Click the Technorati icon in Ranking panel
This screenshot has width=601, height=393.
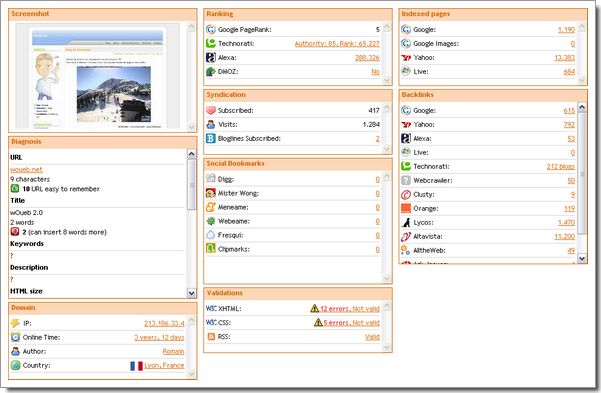tap(210, 43)
